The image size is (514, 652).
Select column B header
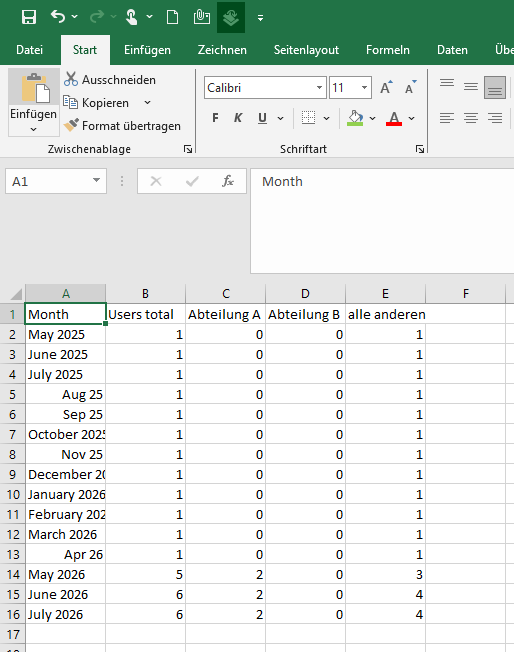click(x=145, y=294)
